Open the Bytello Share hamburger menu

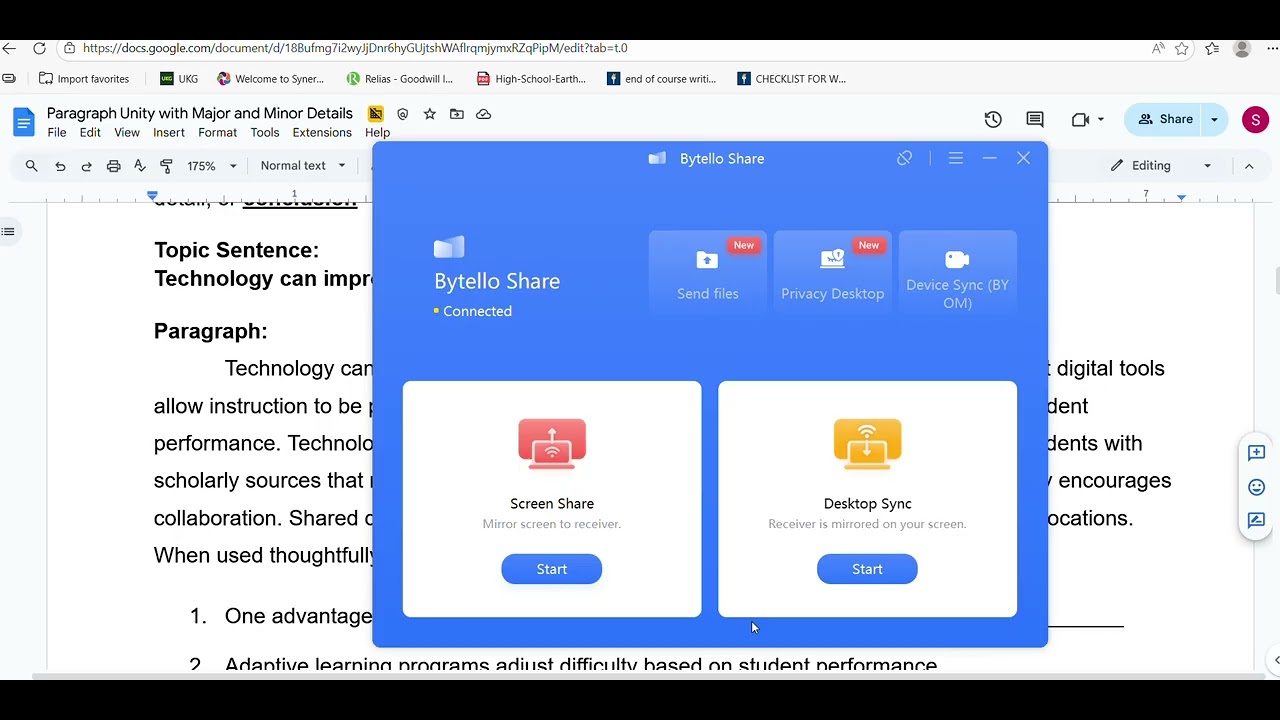pos(956,158)
